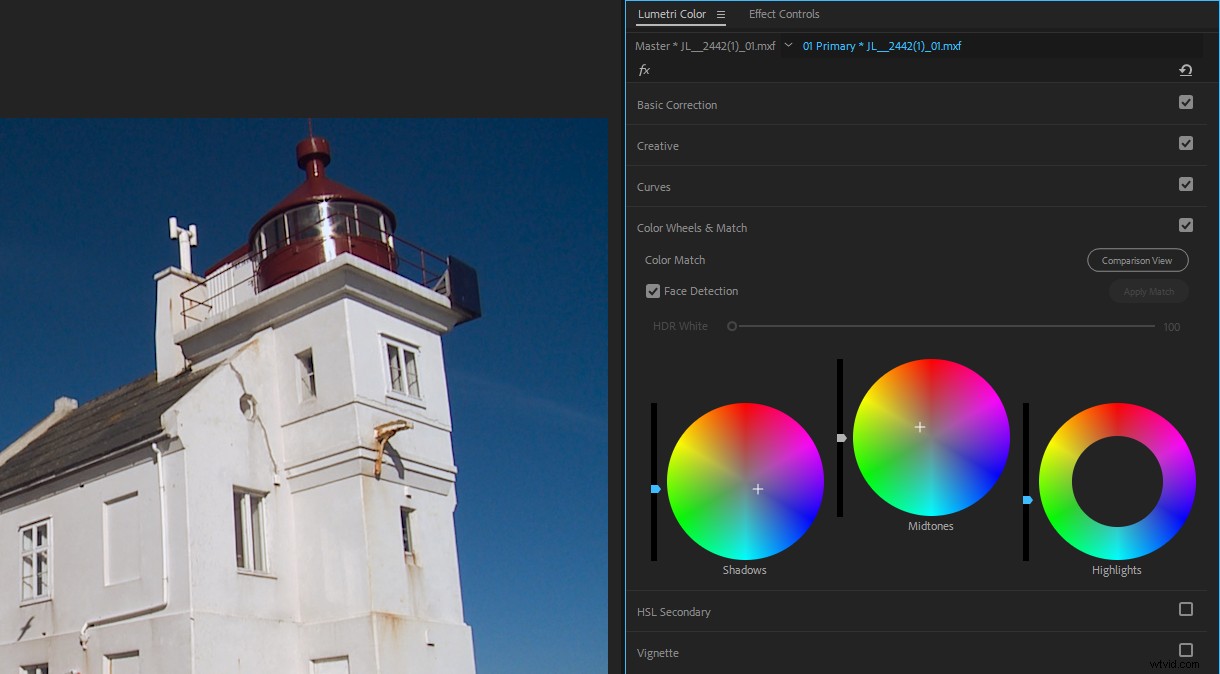Click the crosshair in the Shadows wheel
The width and height of the screenshot is (1220, 674).
click(x=758, y=489)
